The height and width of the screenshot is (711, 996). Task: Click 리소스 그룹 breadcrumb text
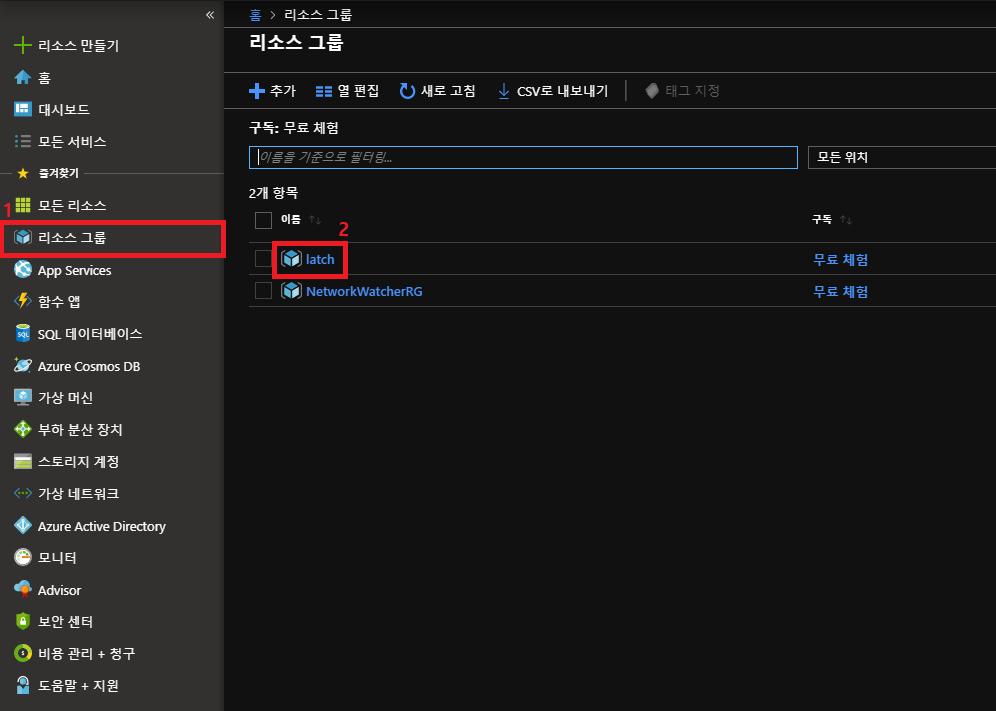pos(318,15)
